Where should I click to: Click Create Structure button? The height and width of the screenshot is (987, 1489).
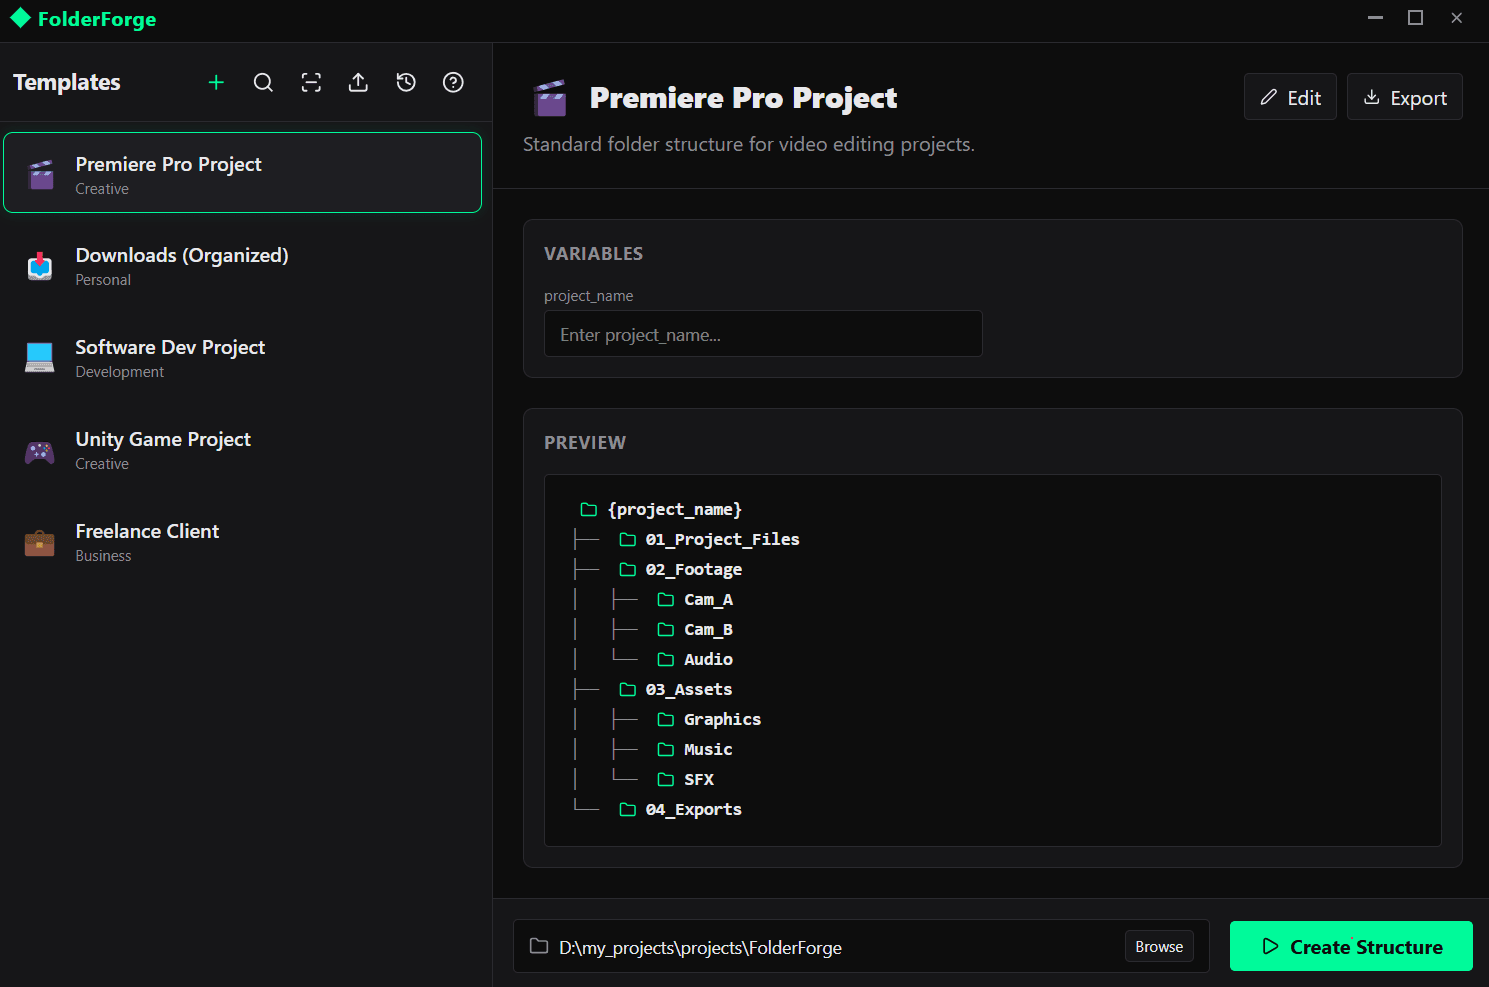1351,946
